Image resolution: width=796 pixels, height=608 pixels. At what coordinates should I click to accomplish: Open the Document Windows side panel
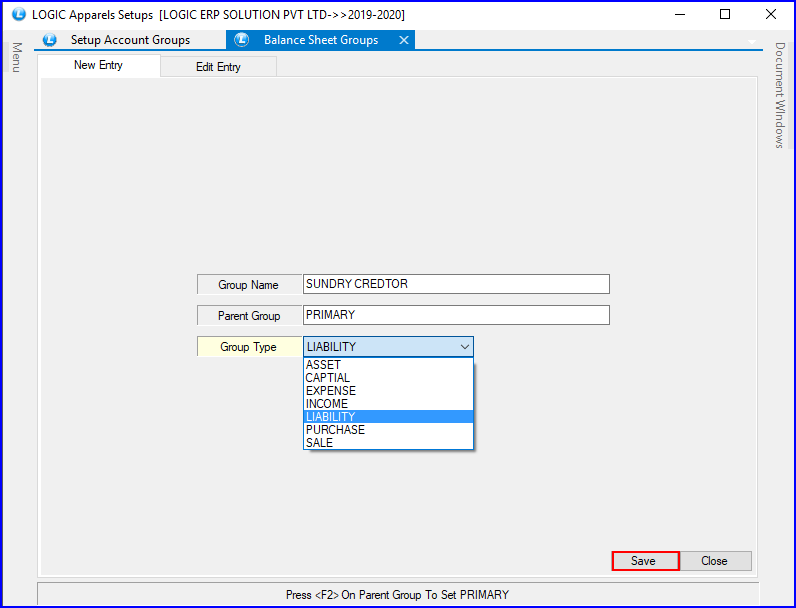[x=780, y=95]
